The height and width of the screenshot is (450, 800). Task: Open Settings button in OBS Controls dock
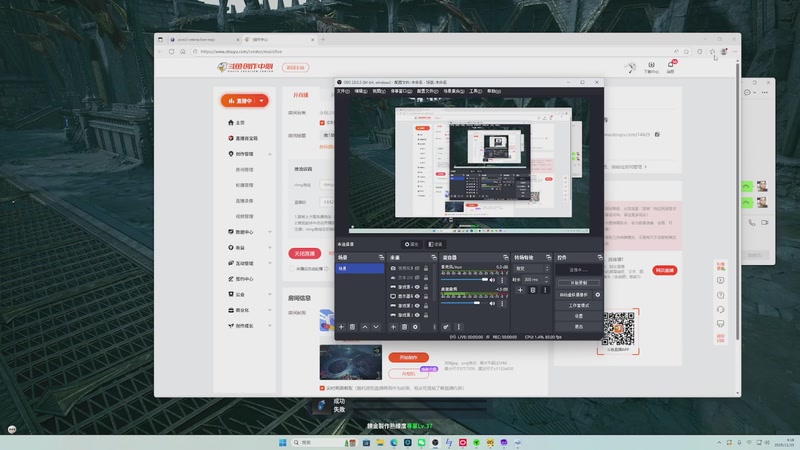click(x=579, y=316)
